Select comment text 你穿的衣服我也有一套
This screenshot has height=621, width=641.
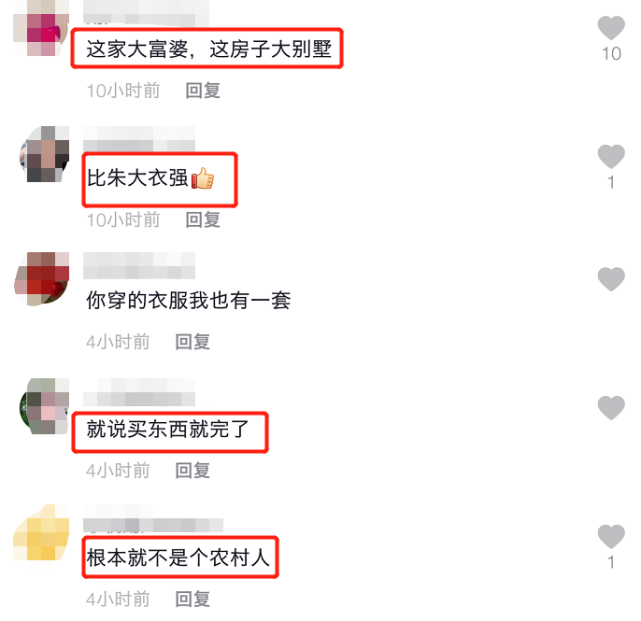(188, 300)
